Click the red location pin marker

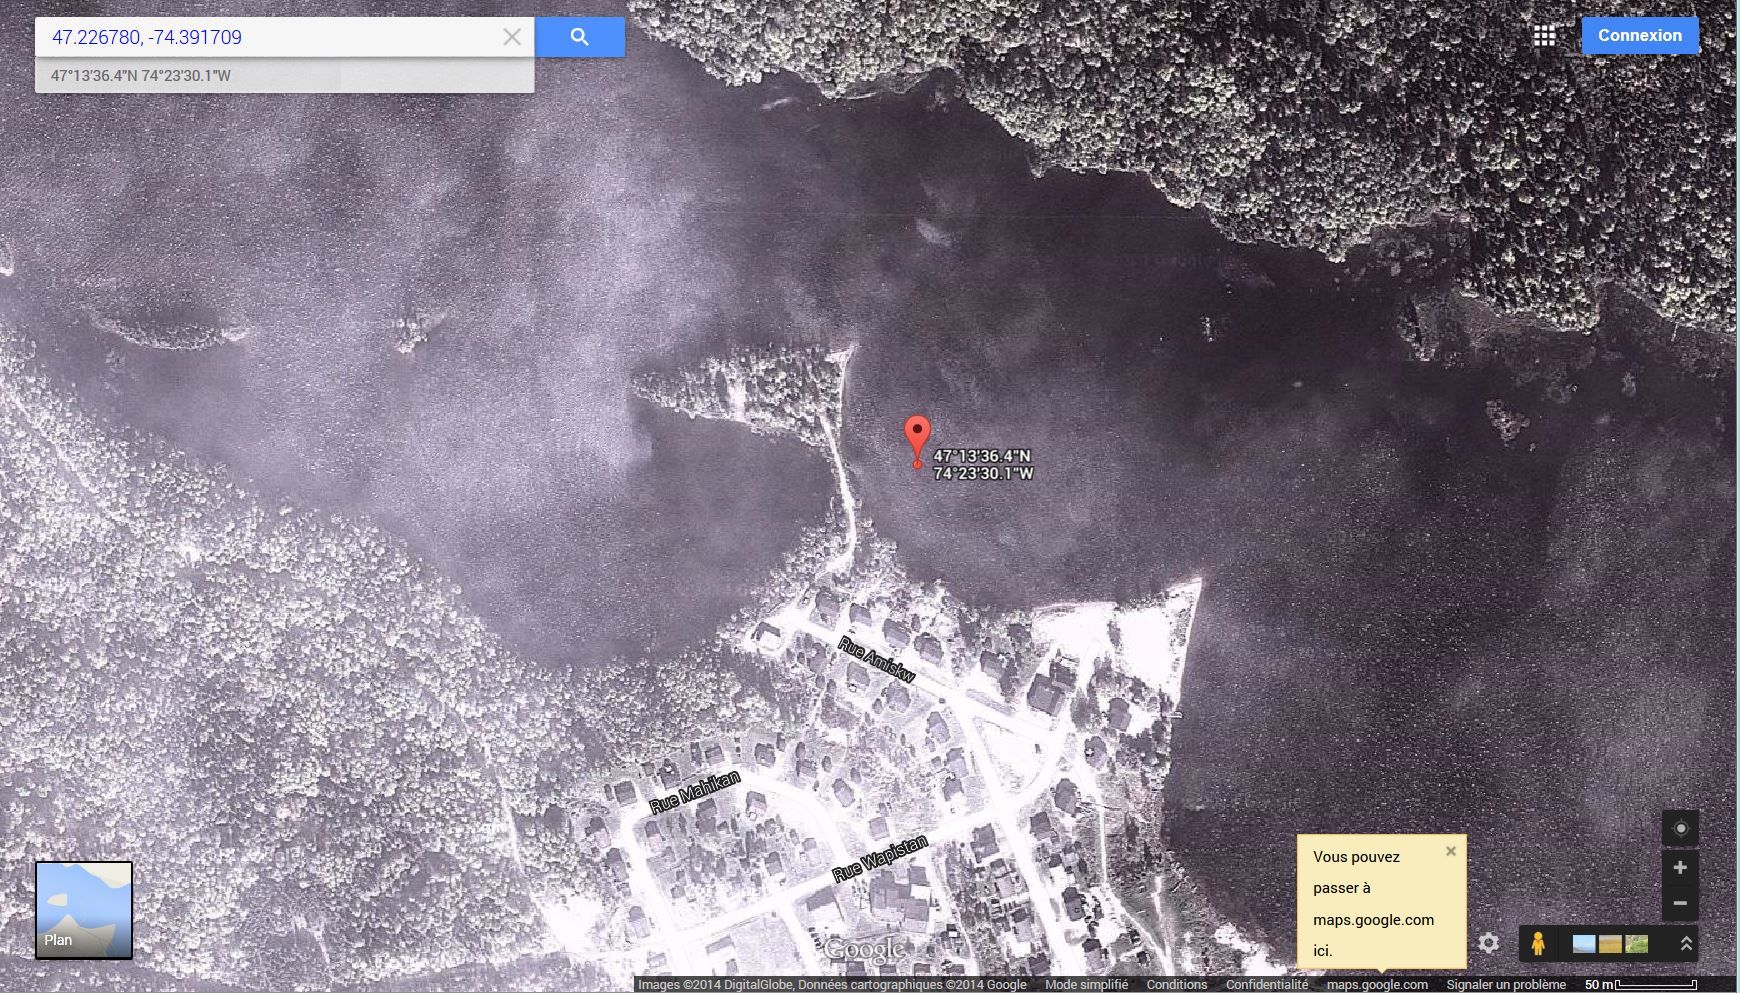(x=917, y=437)
